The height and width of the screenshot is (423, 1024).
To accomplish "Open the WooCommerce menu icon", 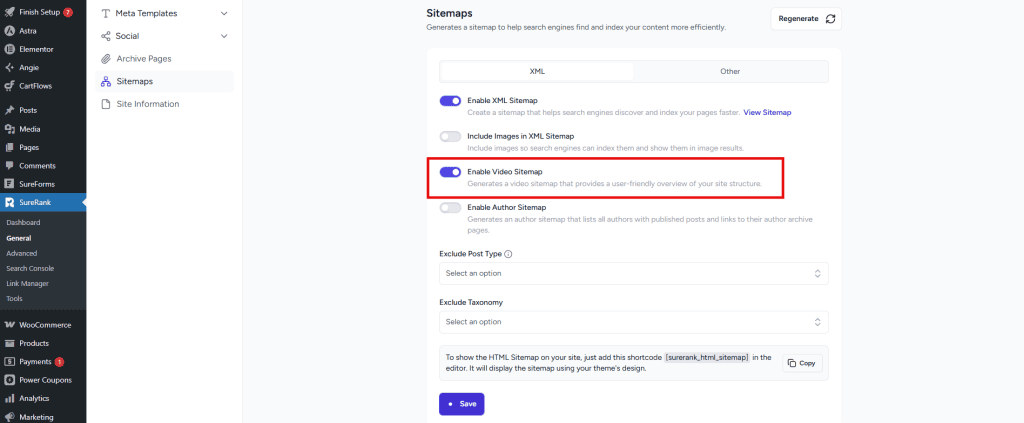I will point(9,325).
